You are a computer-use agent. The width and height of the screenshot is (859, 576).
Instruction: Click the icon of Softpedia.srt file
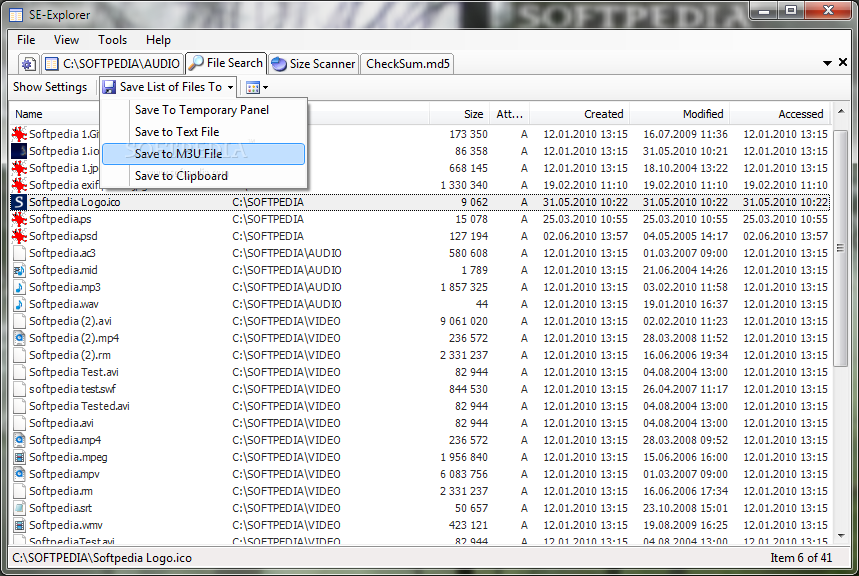pos(19,508)
